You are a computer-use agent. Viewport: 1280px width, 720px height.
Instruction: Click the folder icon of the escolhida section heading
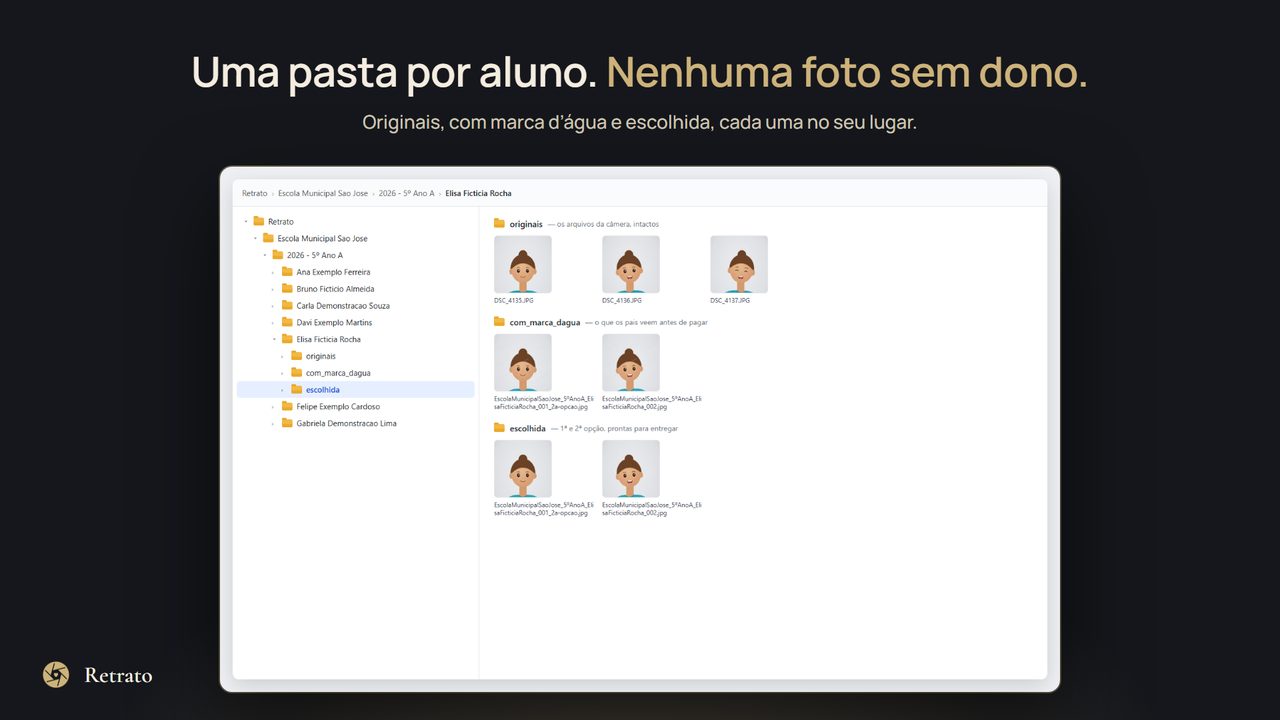coord(499,428)
